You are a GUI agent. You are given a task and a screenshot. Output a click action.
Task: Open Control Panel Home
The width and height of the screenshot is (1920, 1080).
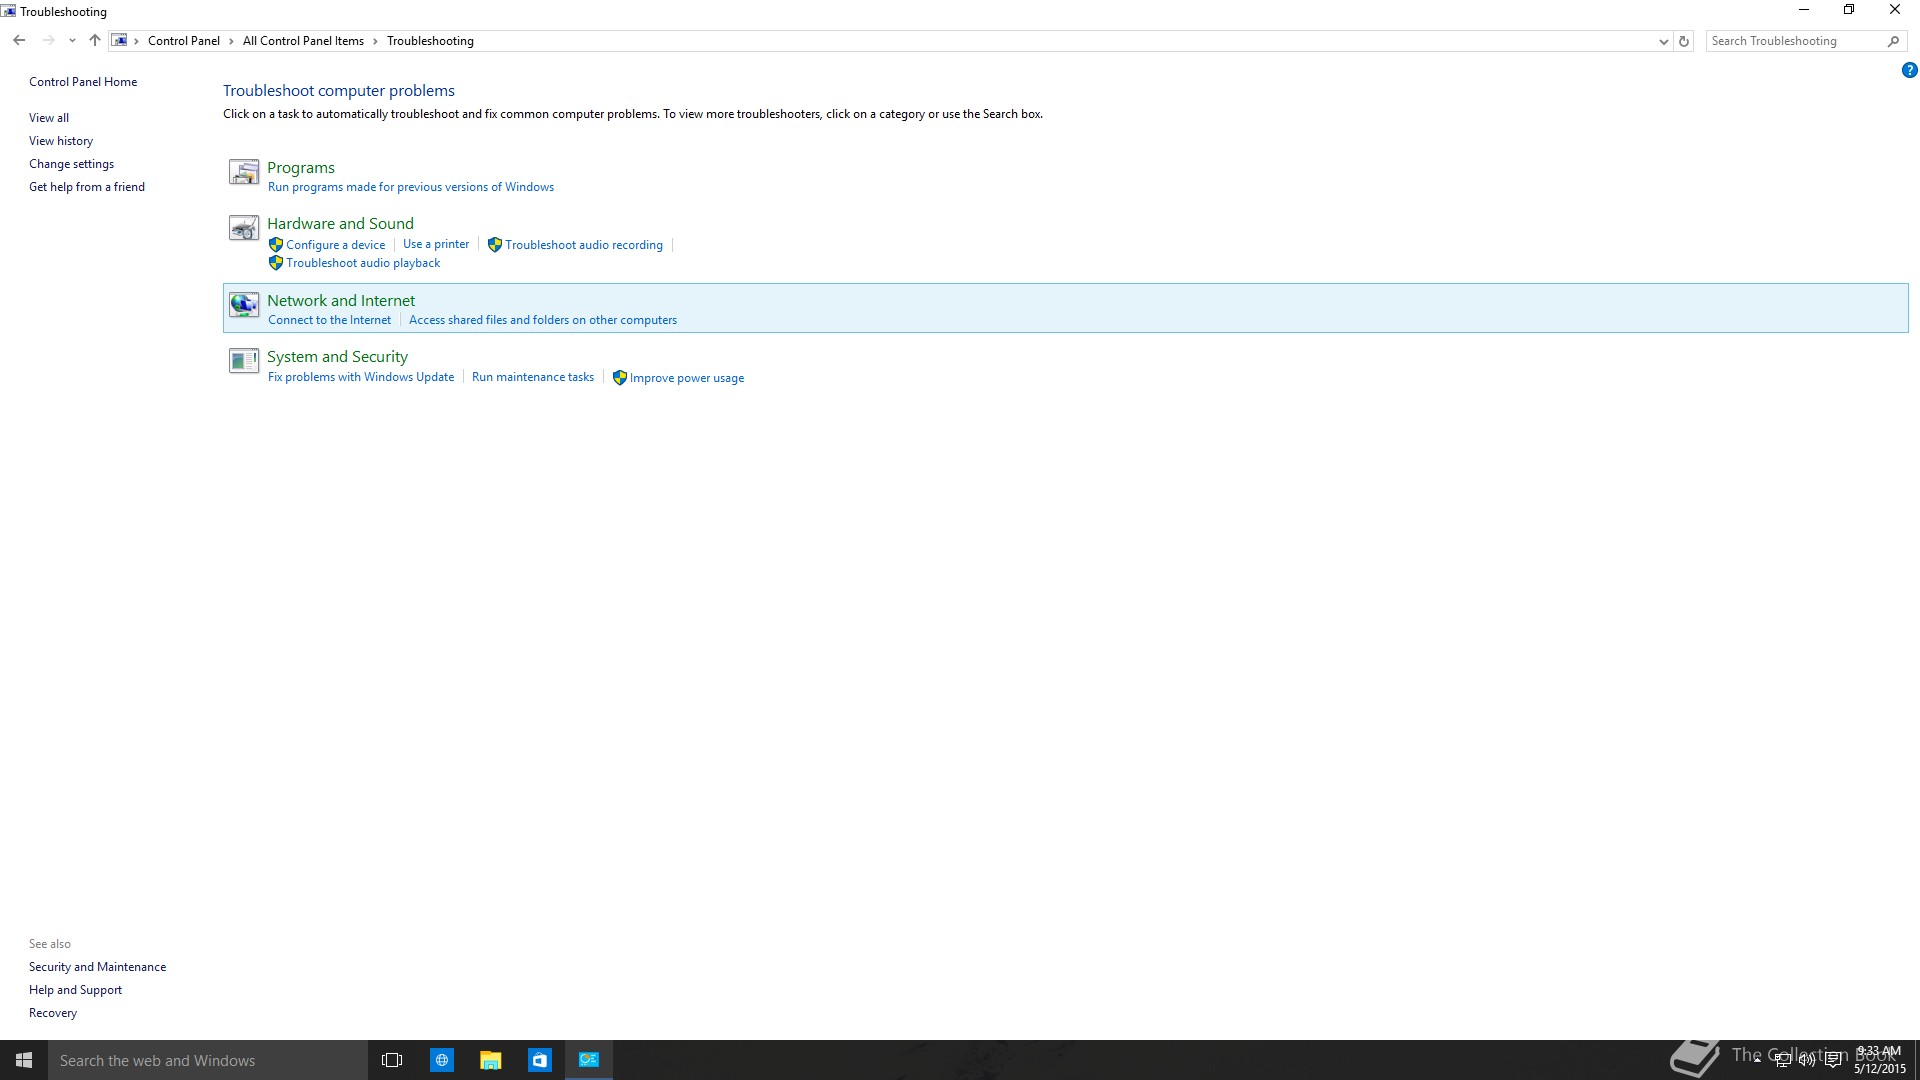point(83,82)
